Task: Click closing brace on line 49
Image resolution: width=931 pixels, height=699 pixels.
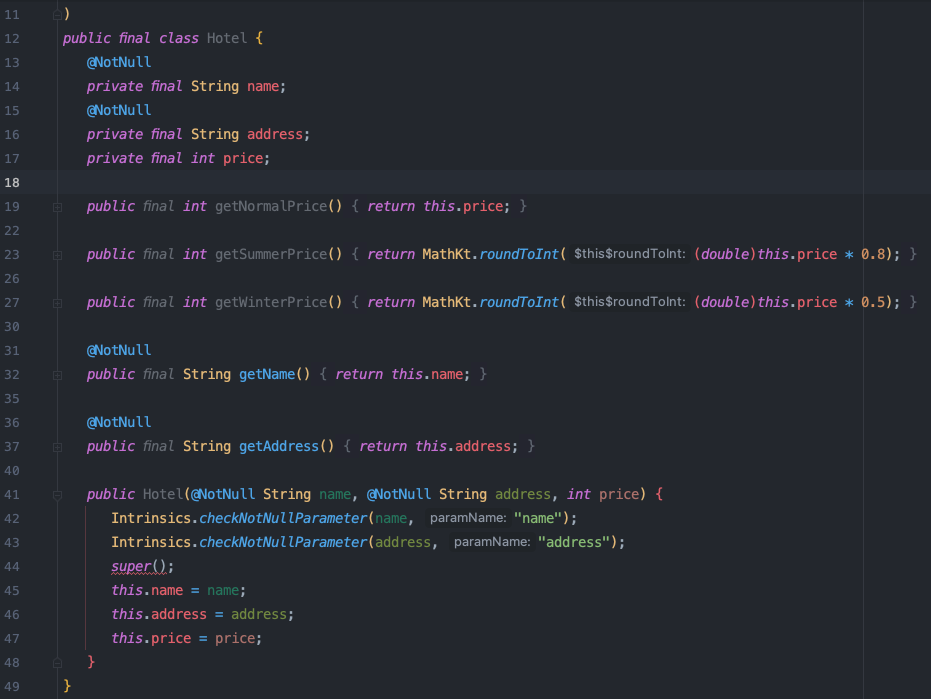Action: pyautogui.click(x=67, y=686)
